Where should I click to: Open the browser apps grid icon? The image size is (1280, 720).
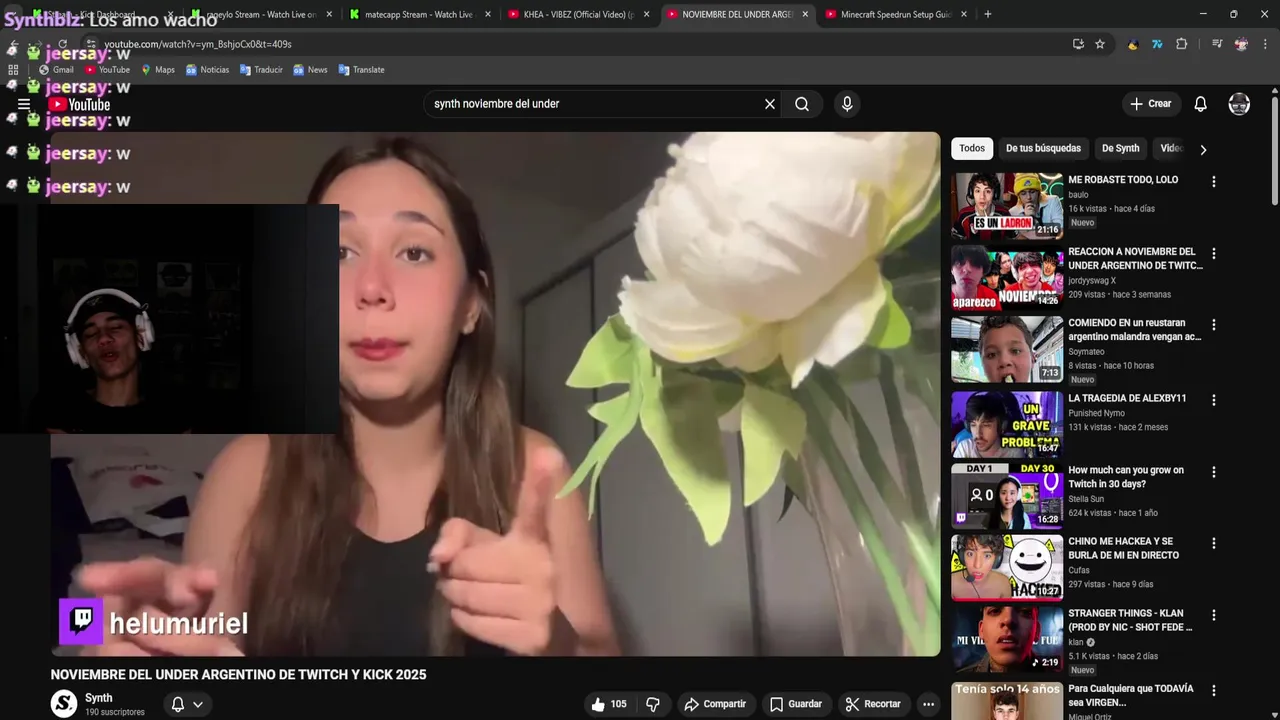click(13, 70)
